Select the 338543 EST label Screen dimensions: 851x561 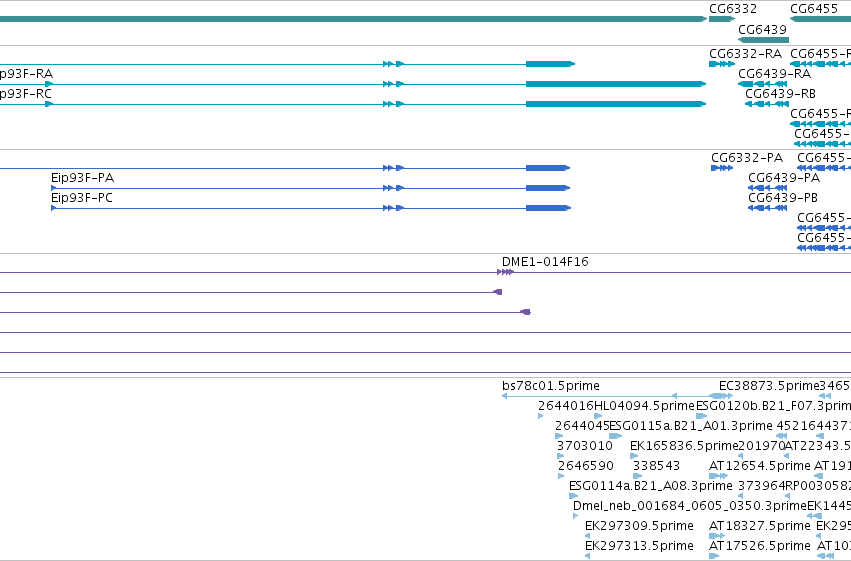656,466
